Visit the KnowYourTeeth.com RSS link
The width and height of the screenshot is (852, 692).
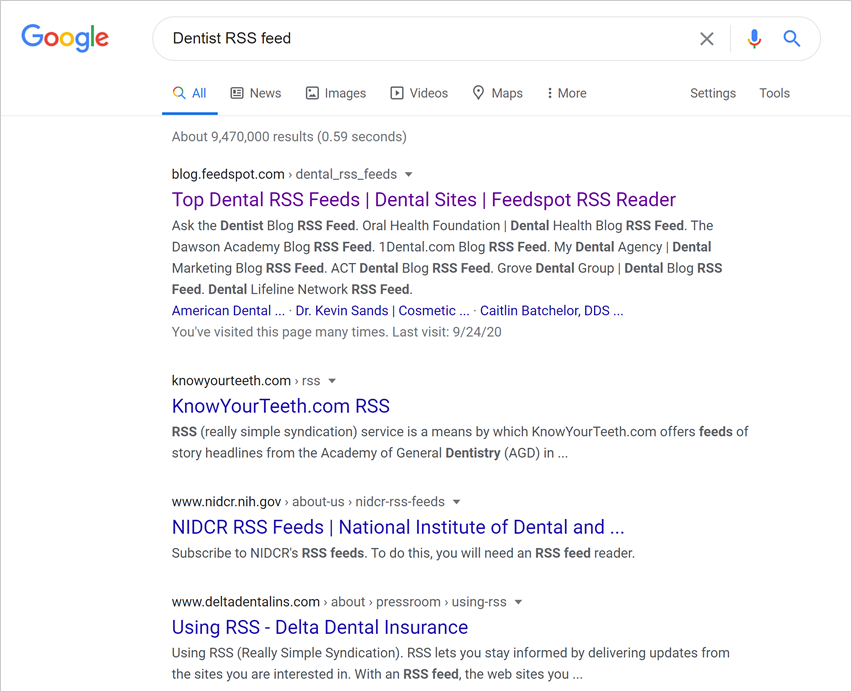[x=280, y=406]
